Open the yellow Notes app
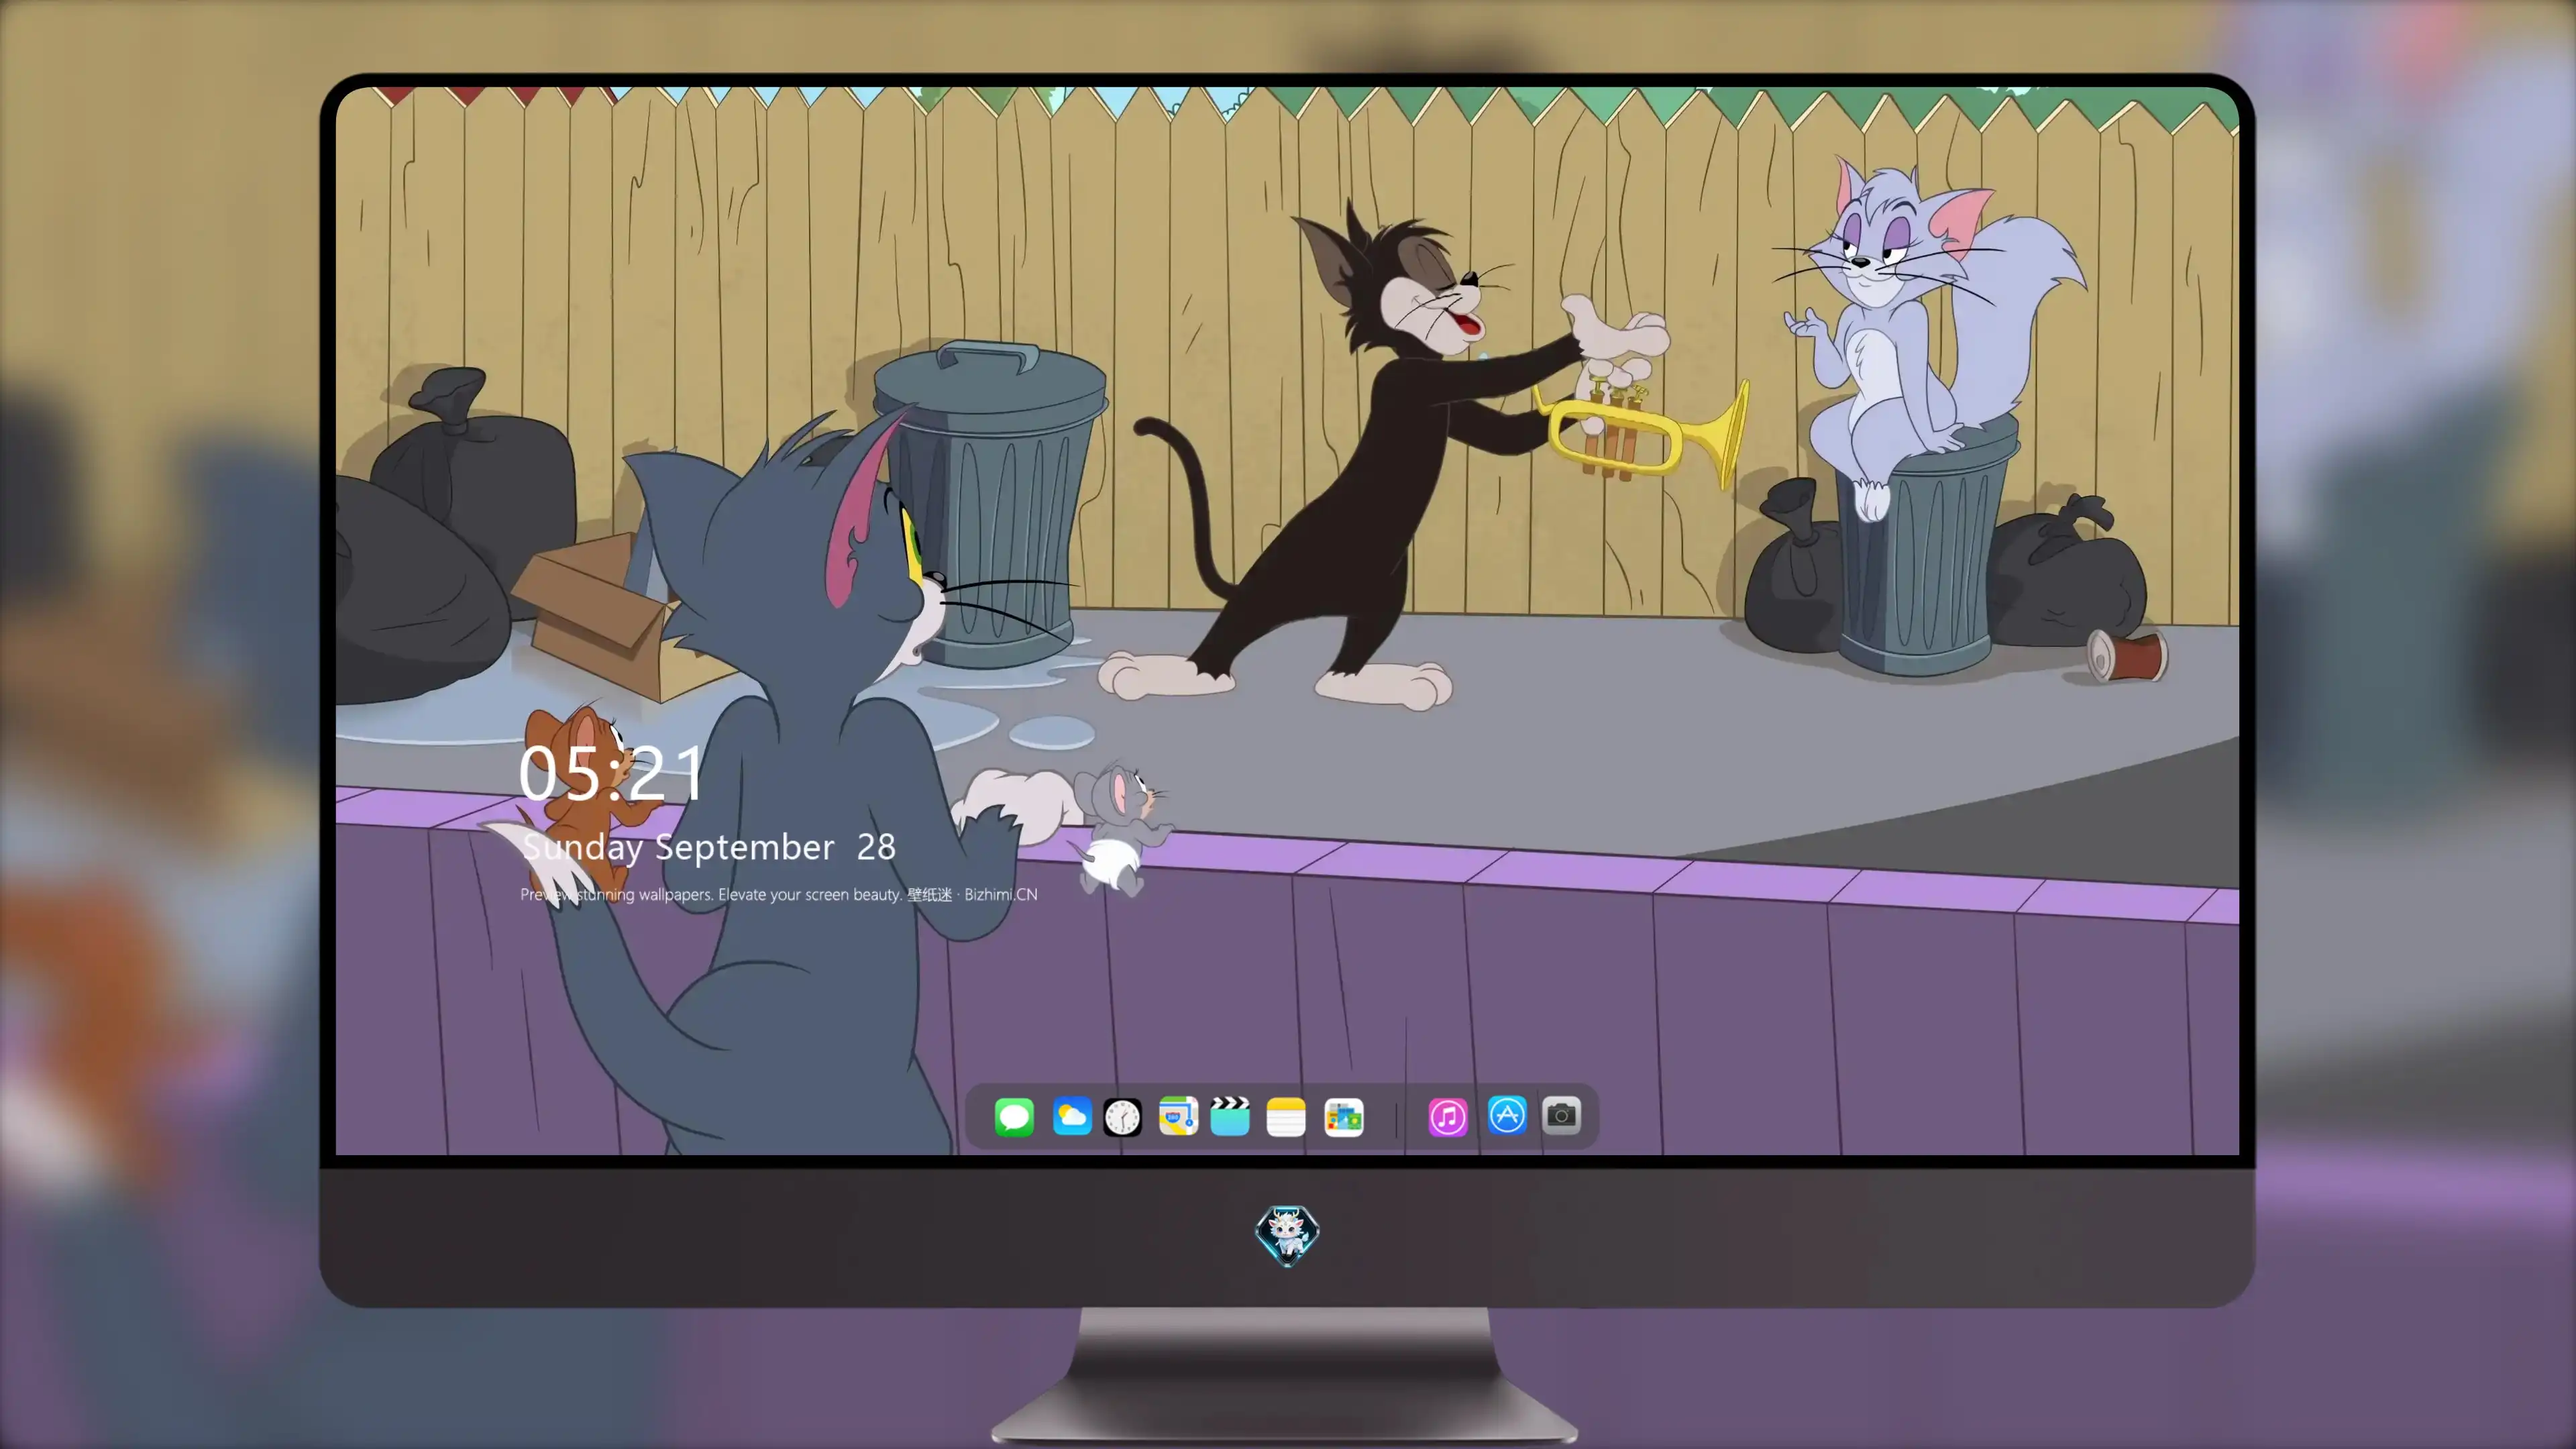Viewport: 2576px width, 1449px height. [x=1286, y=1116]
